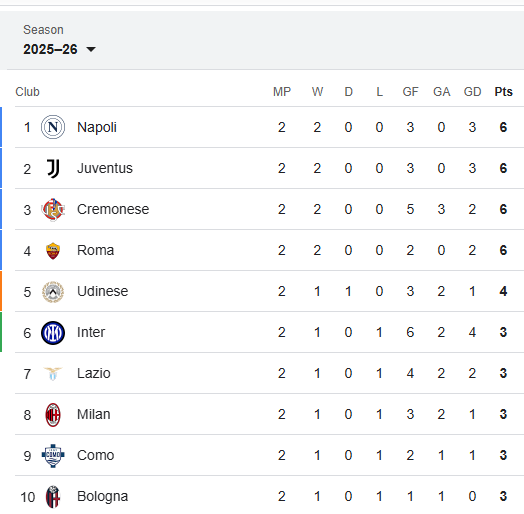Click the Bologna club badge
The height and width of the screenshot is (514, 524).
[53, 497]
